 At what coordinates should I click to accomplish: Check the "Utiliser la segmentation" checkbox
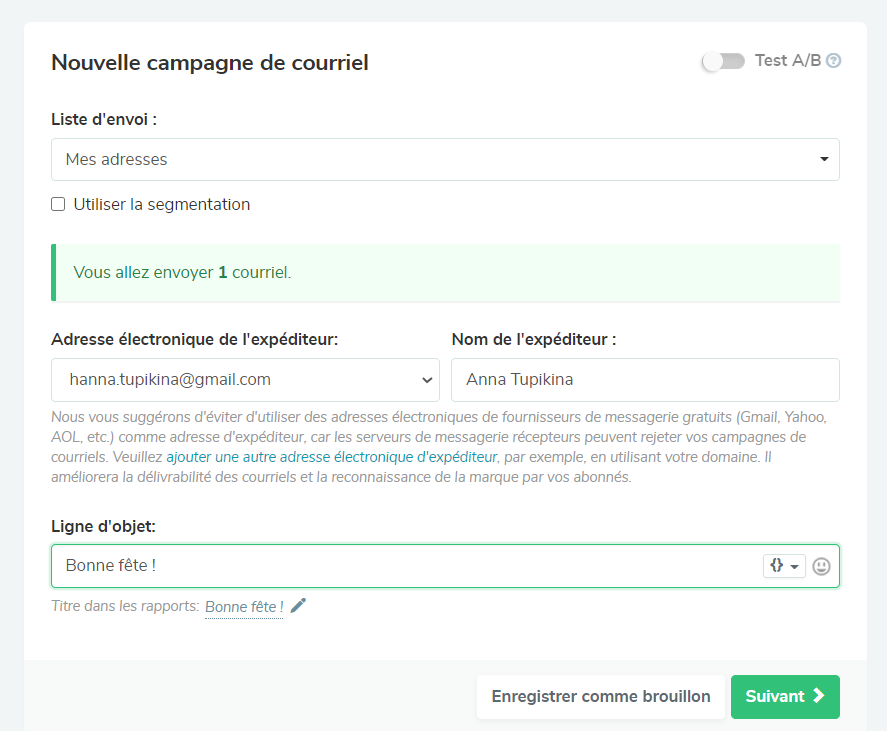pos(58,204)
